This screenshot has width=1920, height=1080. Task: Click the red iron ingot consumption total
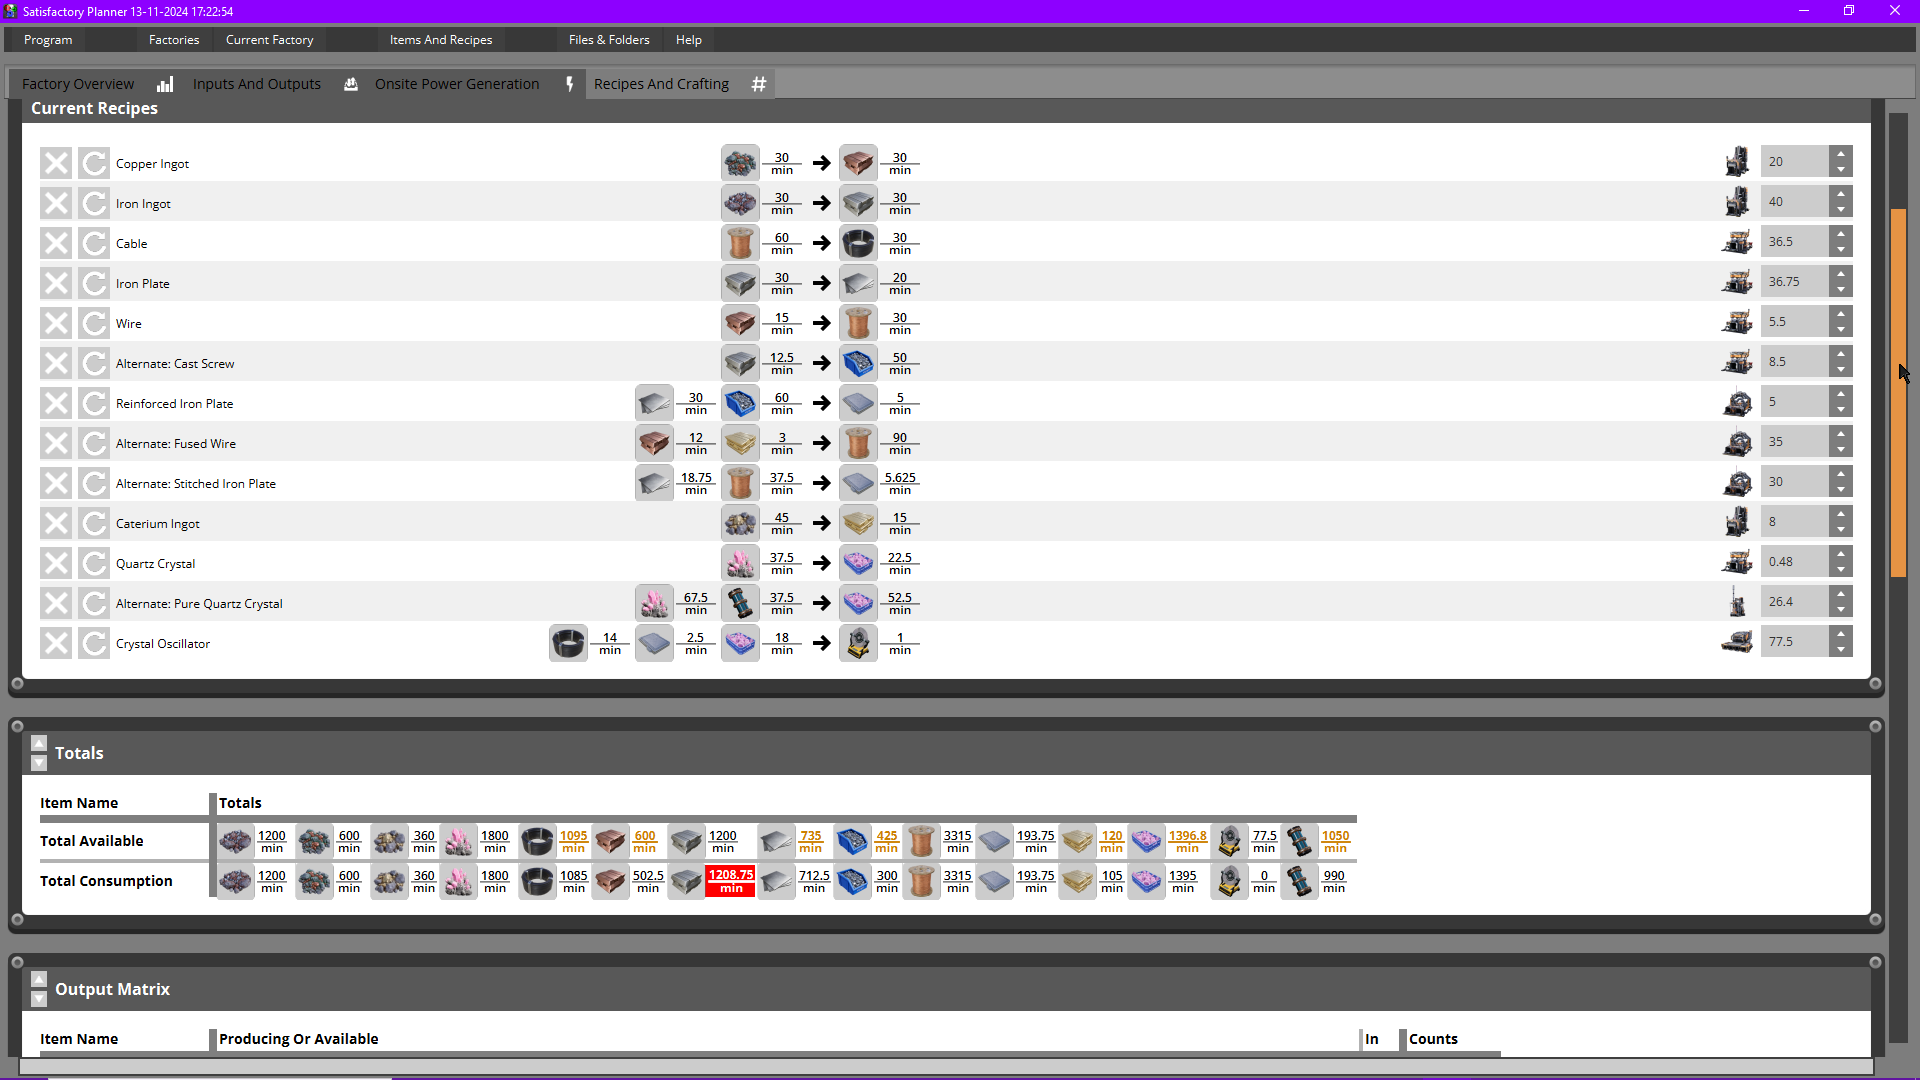pyautogui.click(x=731, y=881)
